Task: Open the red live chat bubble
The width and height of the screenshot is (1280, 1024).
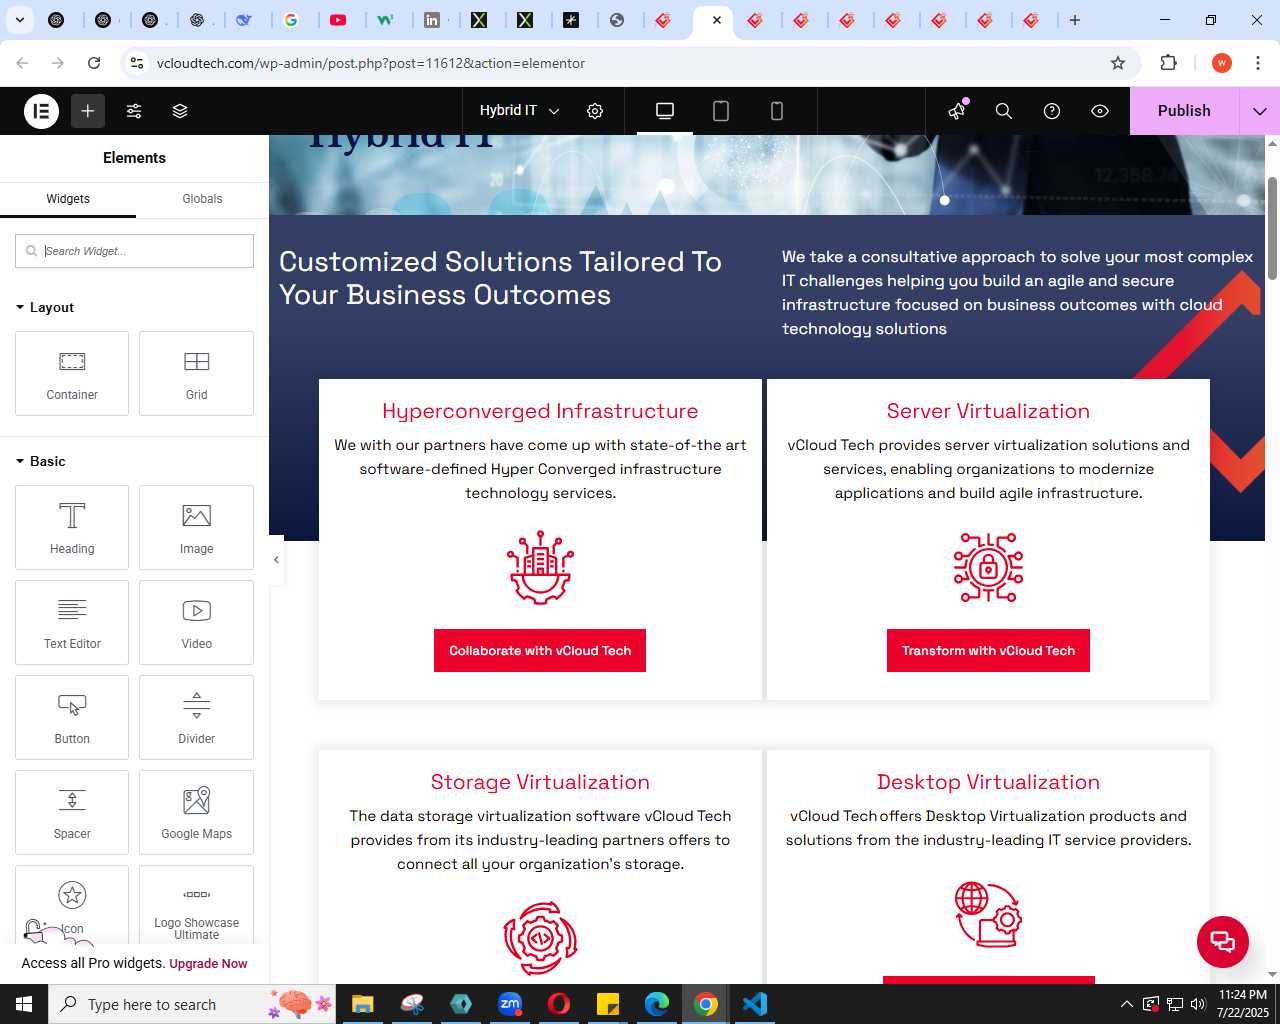Action: point(1223,941)
